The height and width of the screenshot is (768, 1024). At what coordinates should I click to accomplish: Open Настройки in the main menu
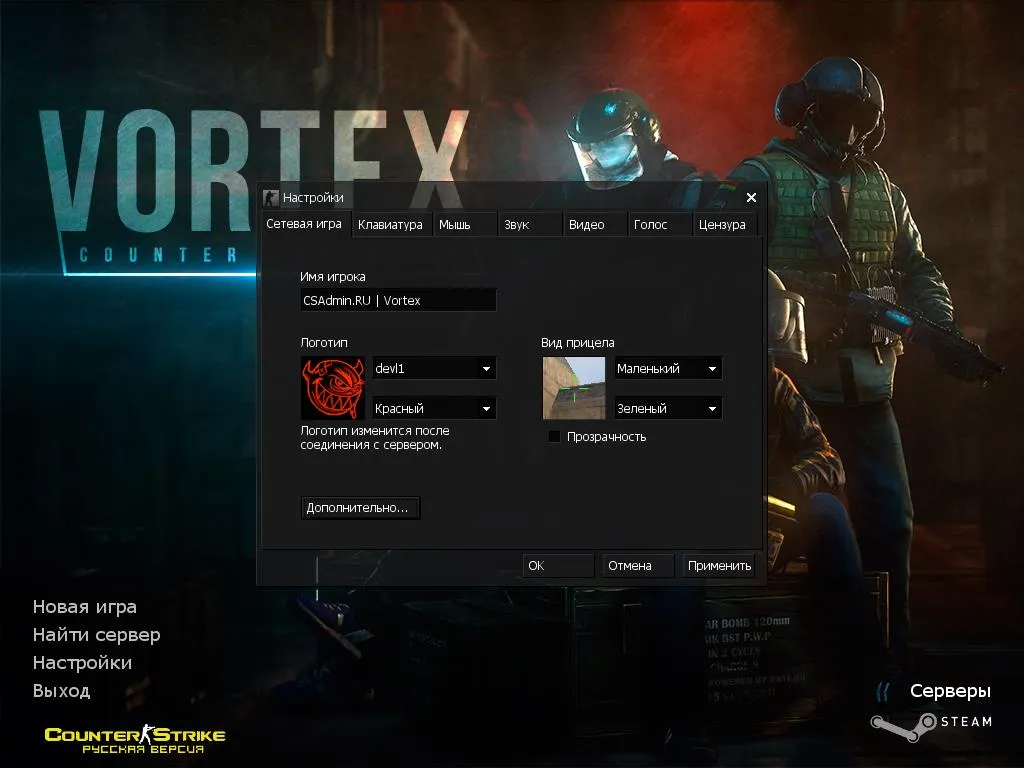(82, 663)
